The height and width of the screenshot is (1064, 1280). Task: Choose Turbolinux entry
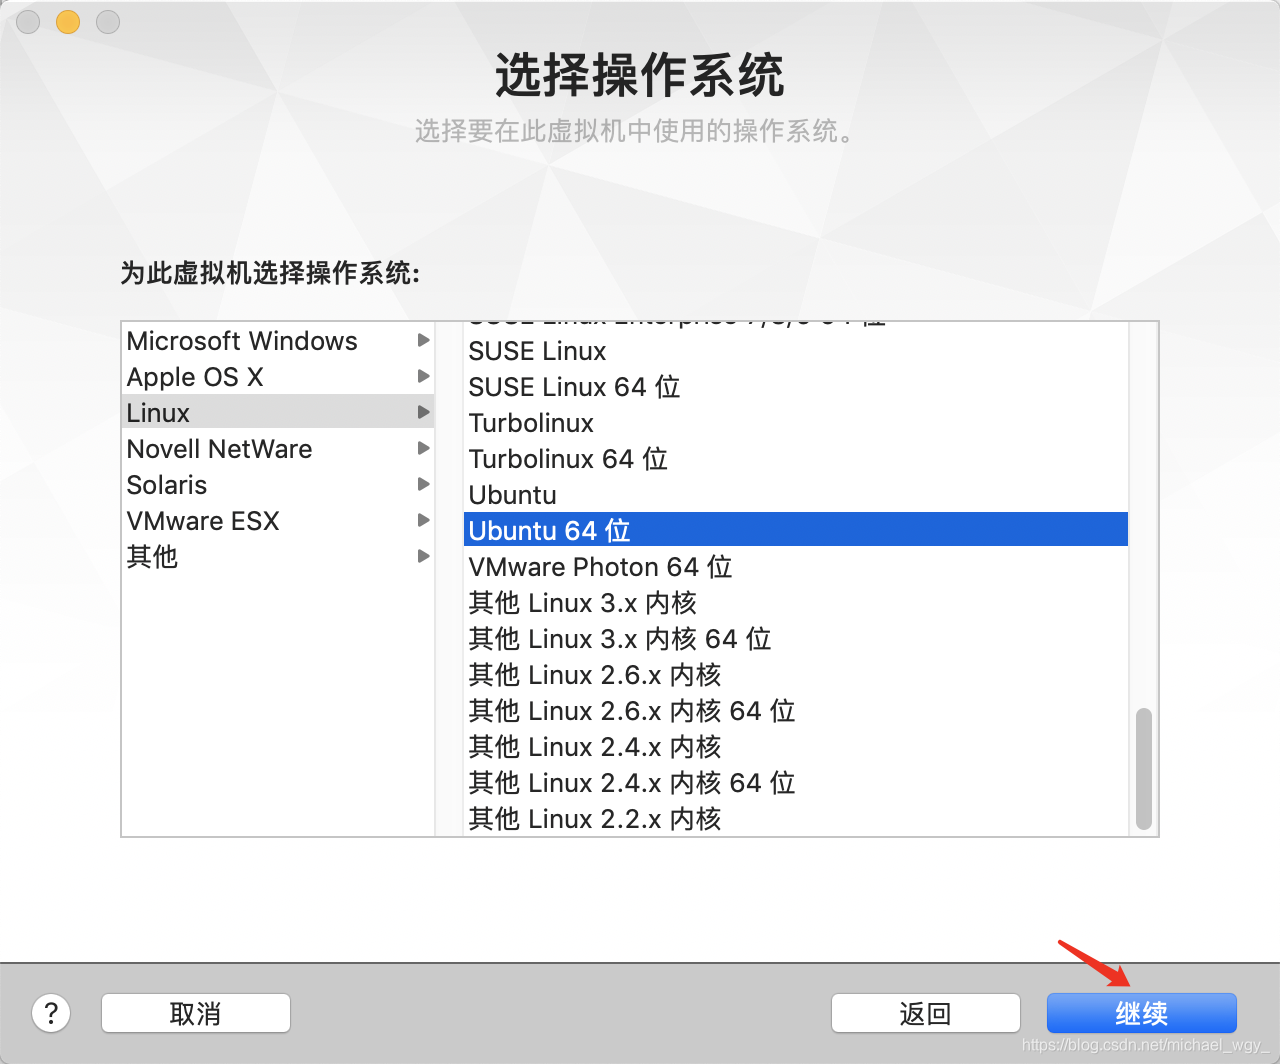click(795, 423)
